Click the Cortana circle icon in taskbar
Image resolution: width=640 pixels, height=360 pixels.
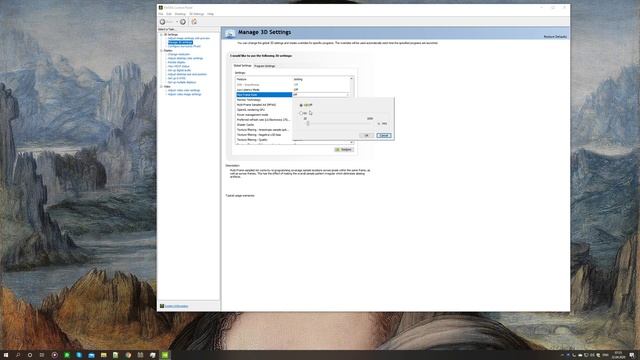[x=30, y=355]
